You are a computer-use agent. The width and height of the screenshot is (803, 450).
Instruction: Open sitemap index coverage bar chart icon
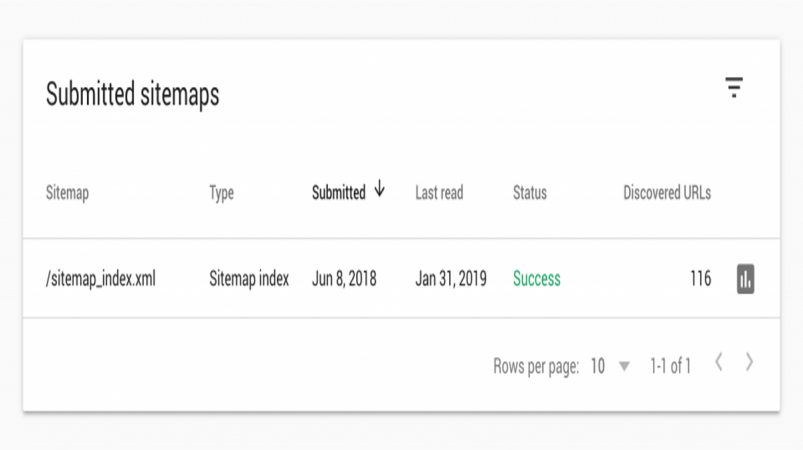point(746,279)
